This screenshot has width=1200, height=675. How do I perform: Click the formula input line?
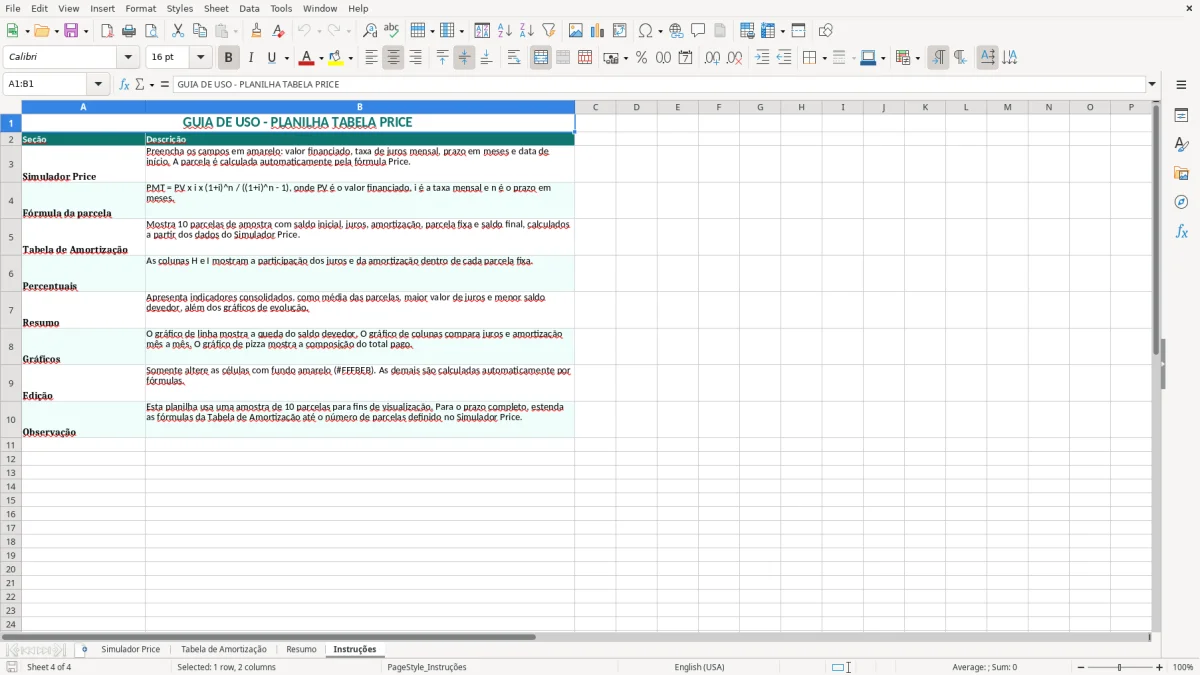(659, 85)
